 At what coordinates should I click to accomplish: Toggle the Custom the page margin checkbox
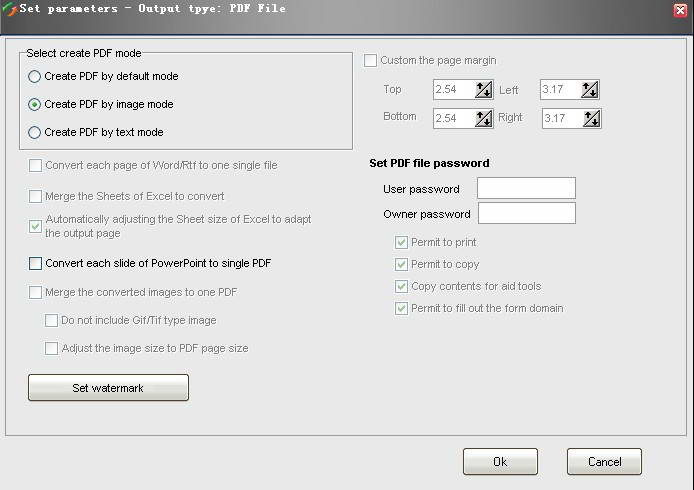(x=371, y=60)
